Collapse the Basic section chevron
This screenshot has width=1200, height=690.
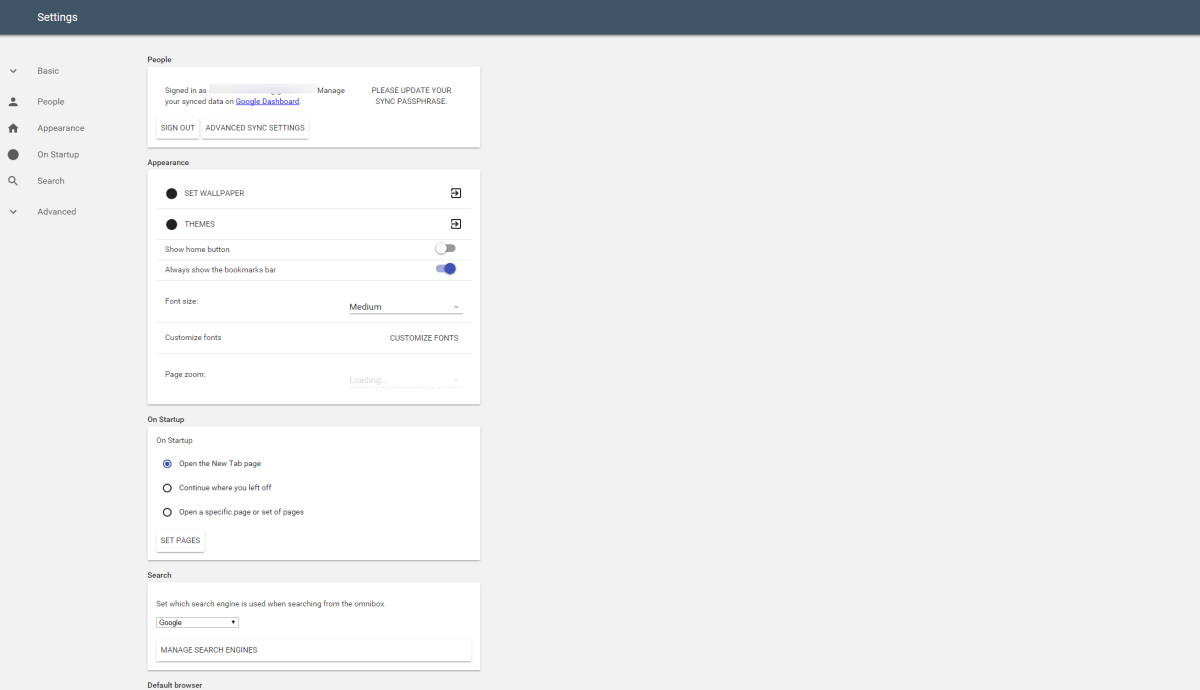13,71
